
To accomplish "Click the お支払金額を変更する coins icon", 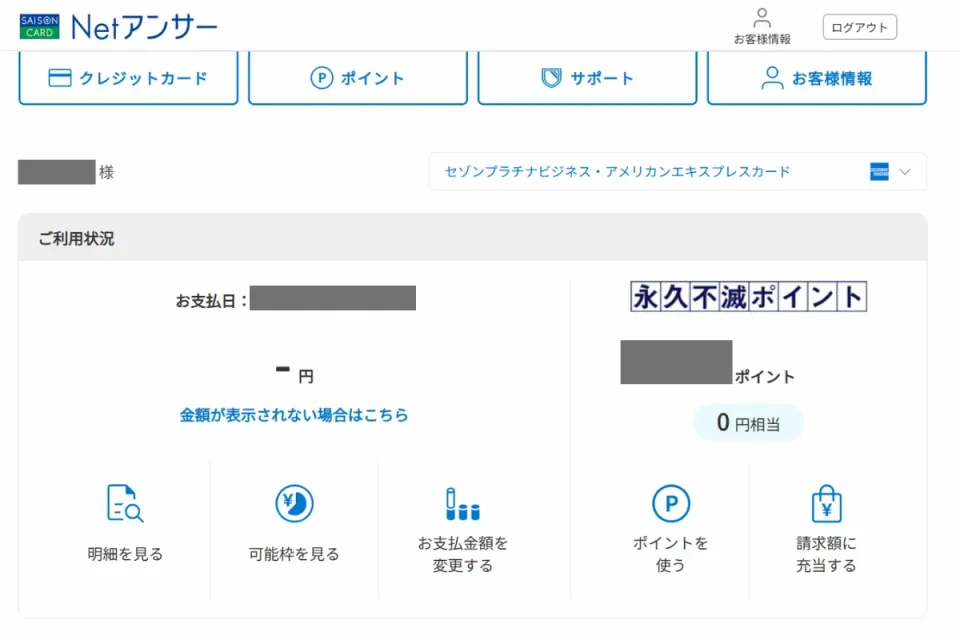I will coord(462,503).
